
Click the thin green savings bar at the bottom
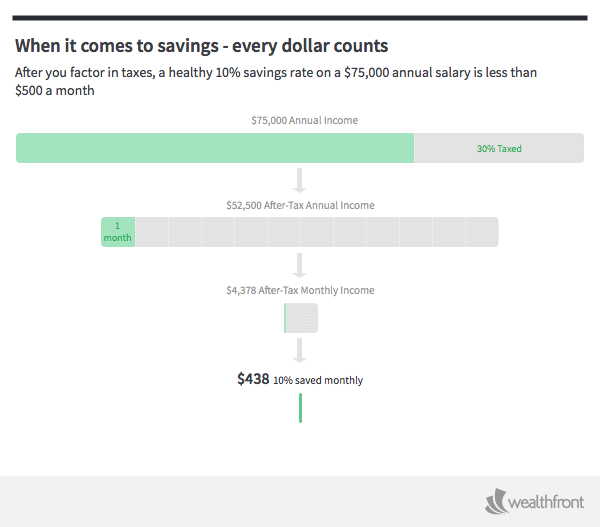tap(300, 408)
